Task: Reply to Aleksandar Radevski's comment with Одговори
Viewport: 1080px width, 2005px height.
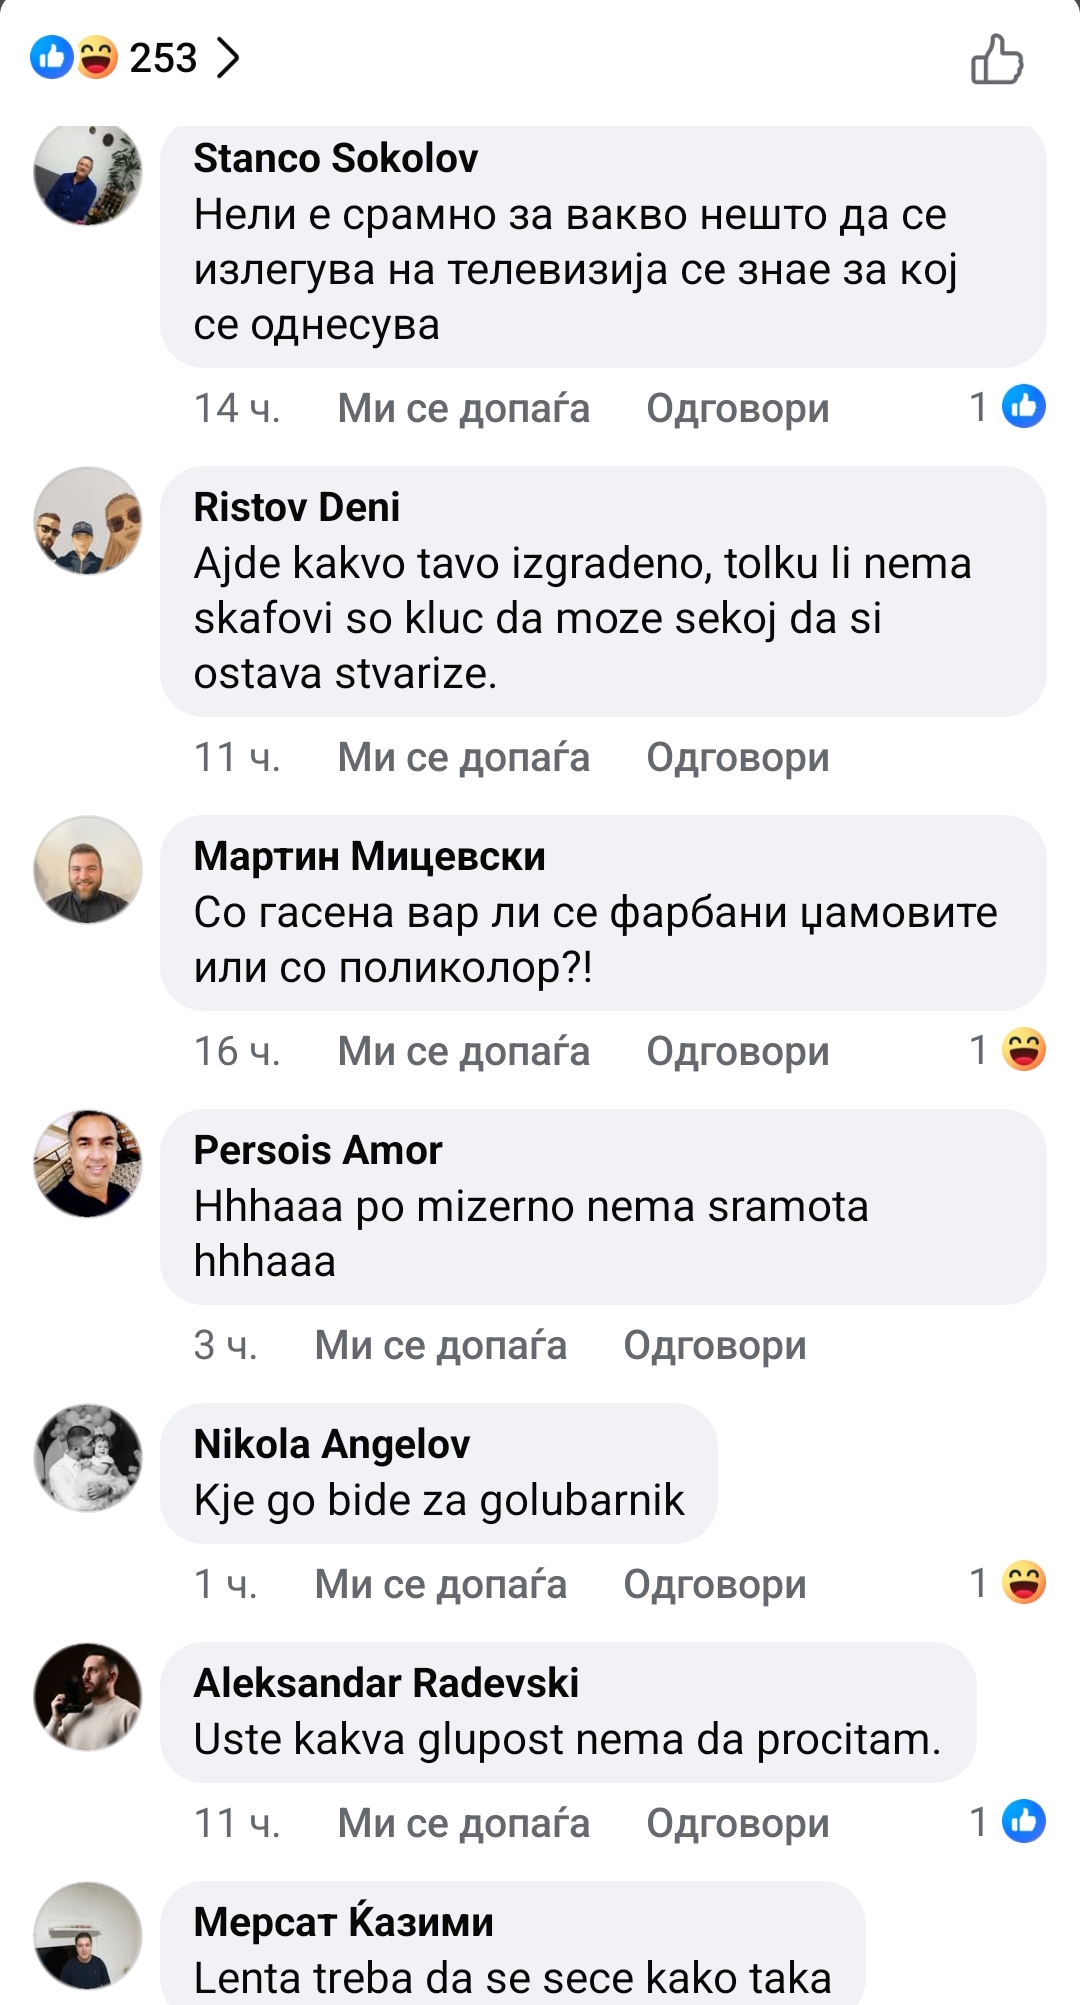Action: pos(738,1823)
